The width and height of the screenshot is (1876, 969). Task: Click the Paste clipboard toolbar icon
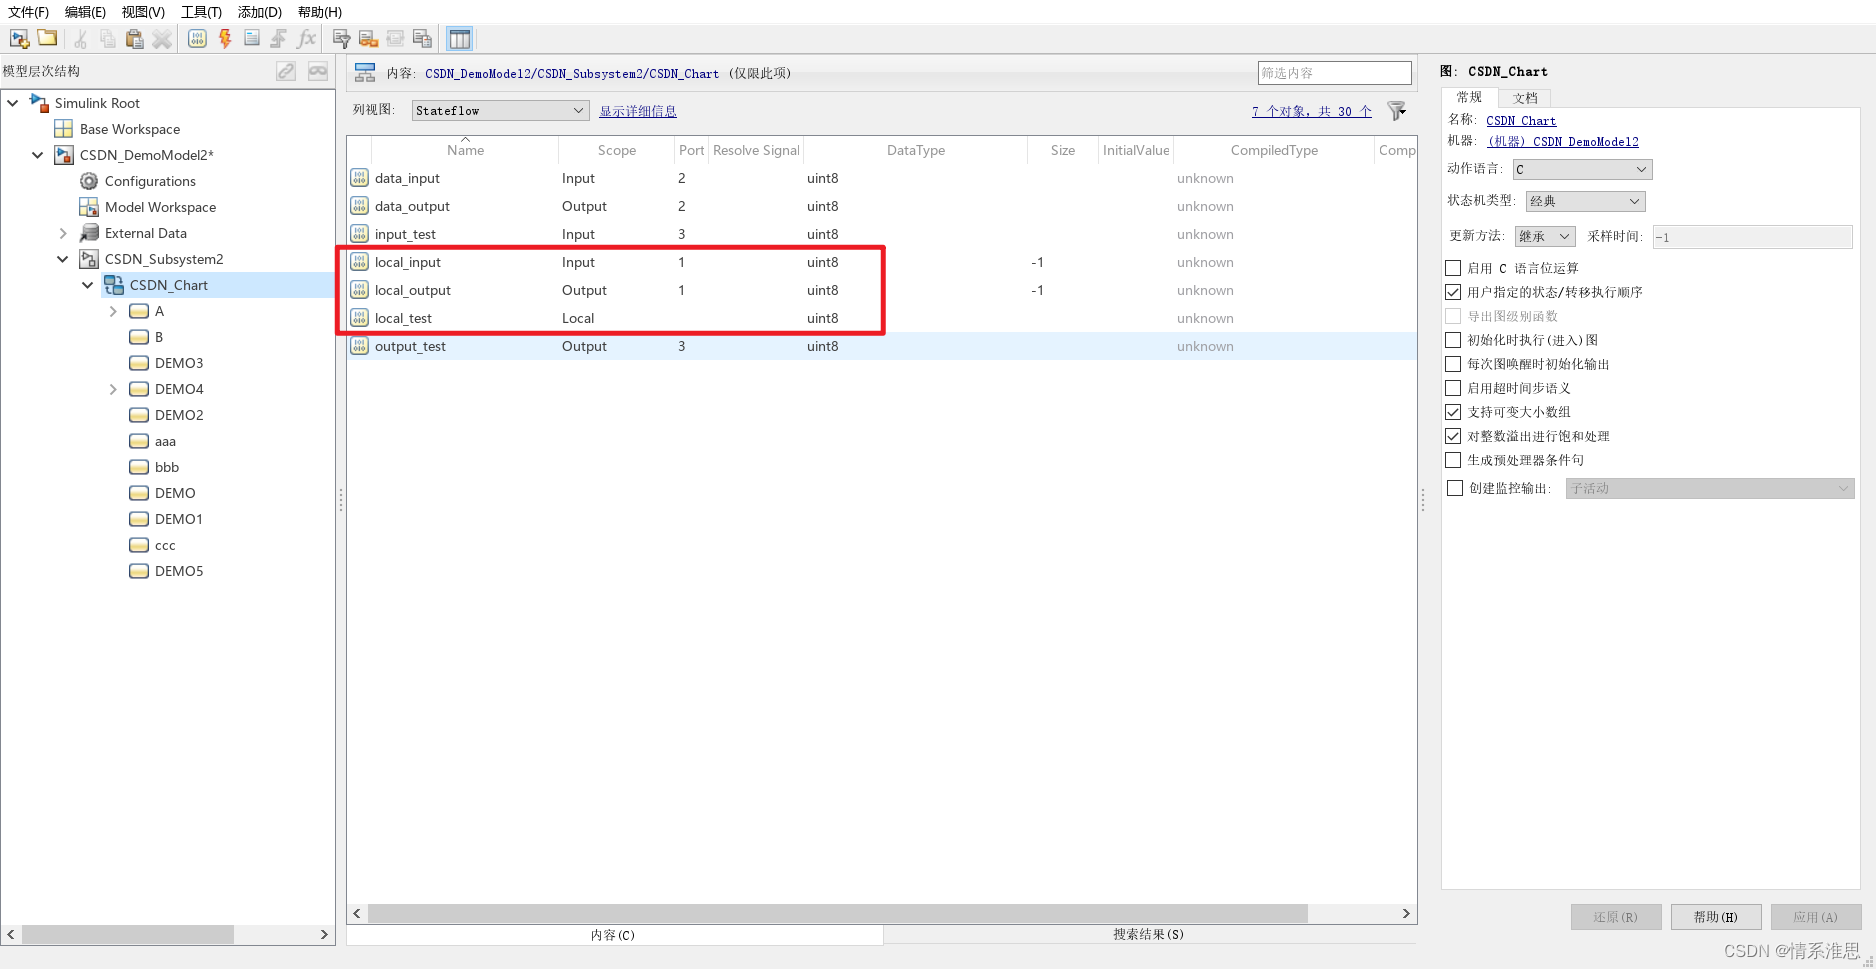(x=135, y=39)
